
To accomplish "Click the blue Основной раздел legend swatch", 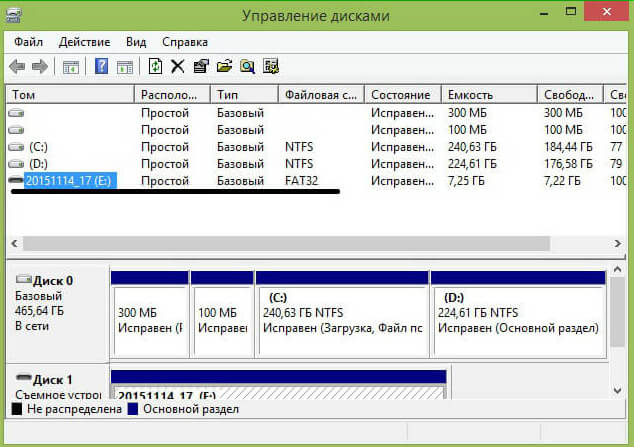I will coord(133,409).
